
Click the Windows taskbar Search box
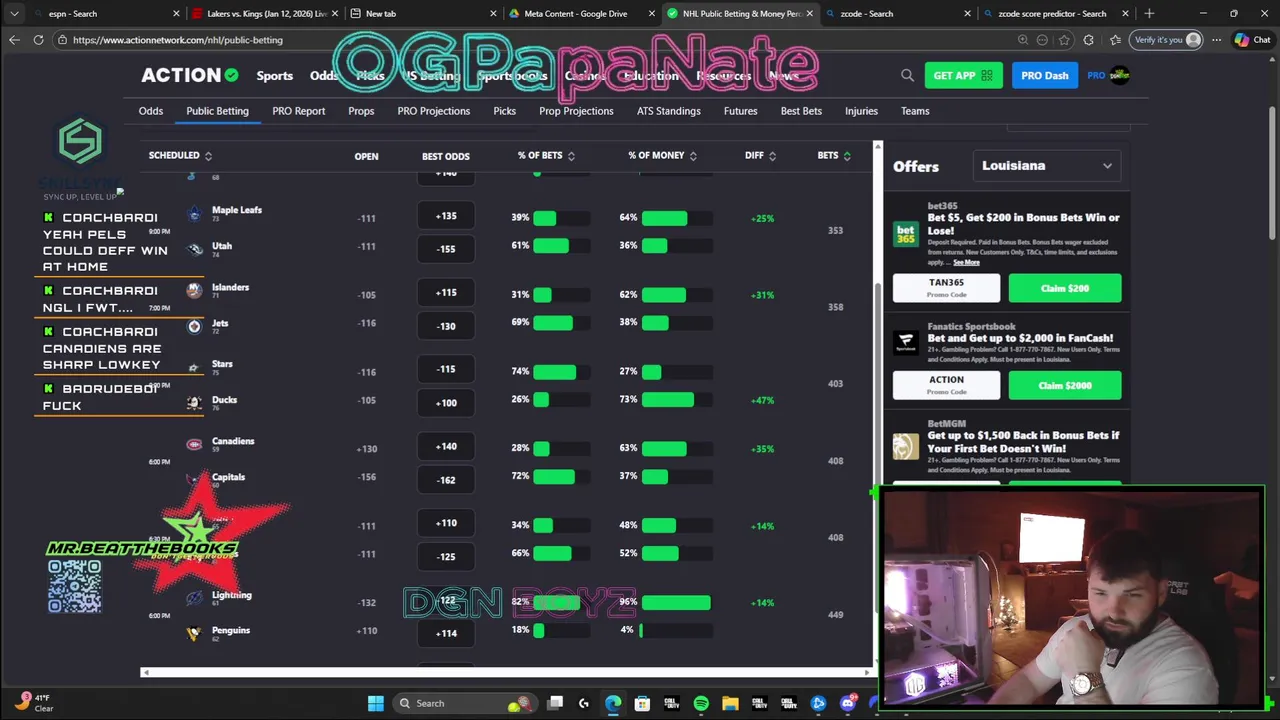(463, 703)
